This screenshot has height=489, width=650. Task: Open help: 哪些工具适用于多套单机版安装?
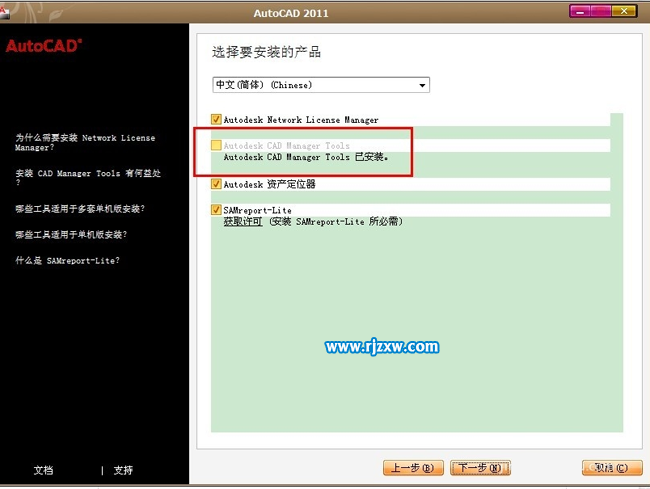[x=80, y=208]
